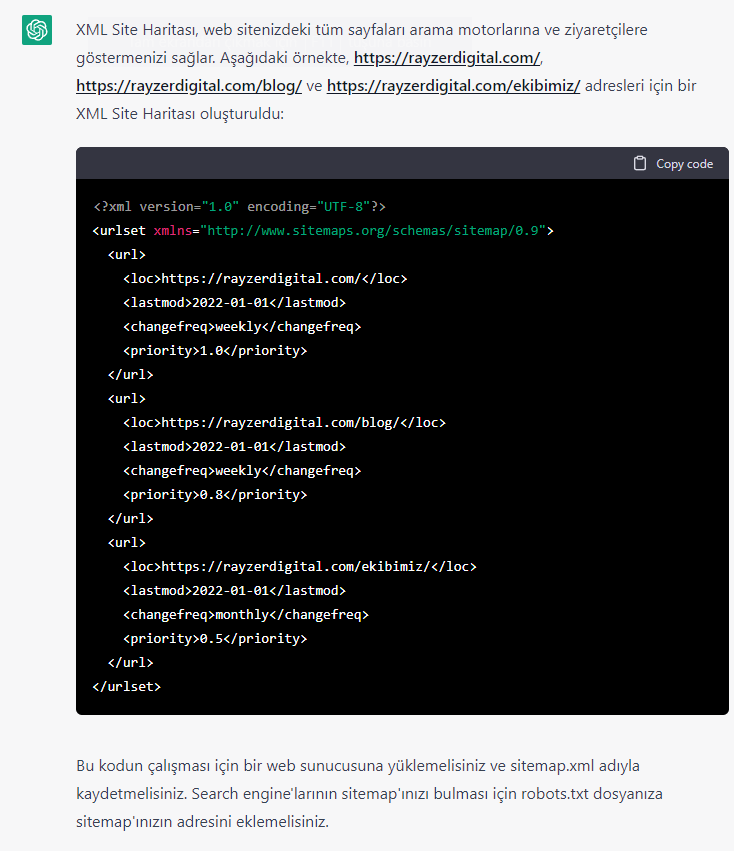The image size is (734, 851).
Task: Click the loc line for rayzerdigital.com/blog/
Action: click(x=284, y=423)
